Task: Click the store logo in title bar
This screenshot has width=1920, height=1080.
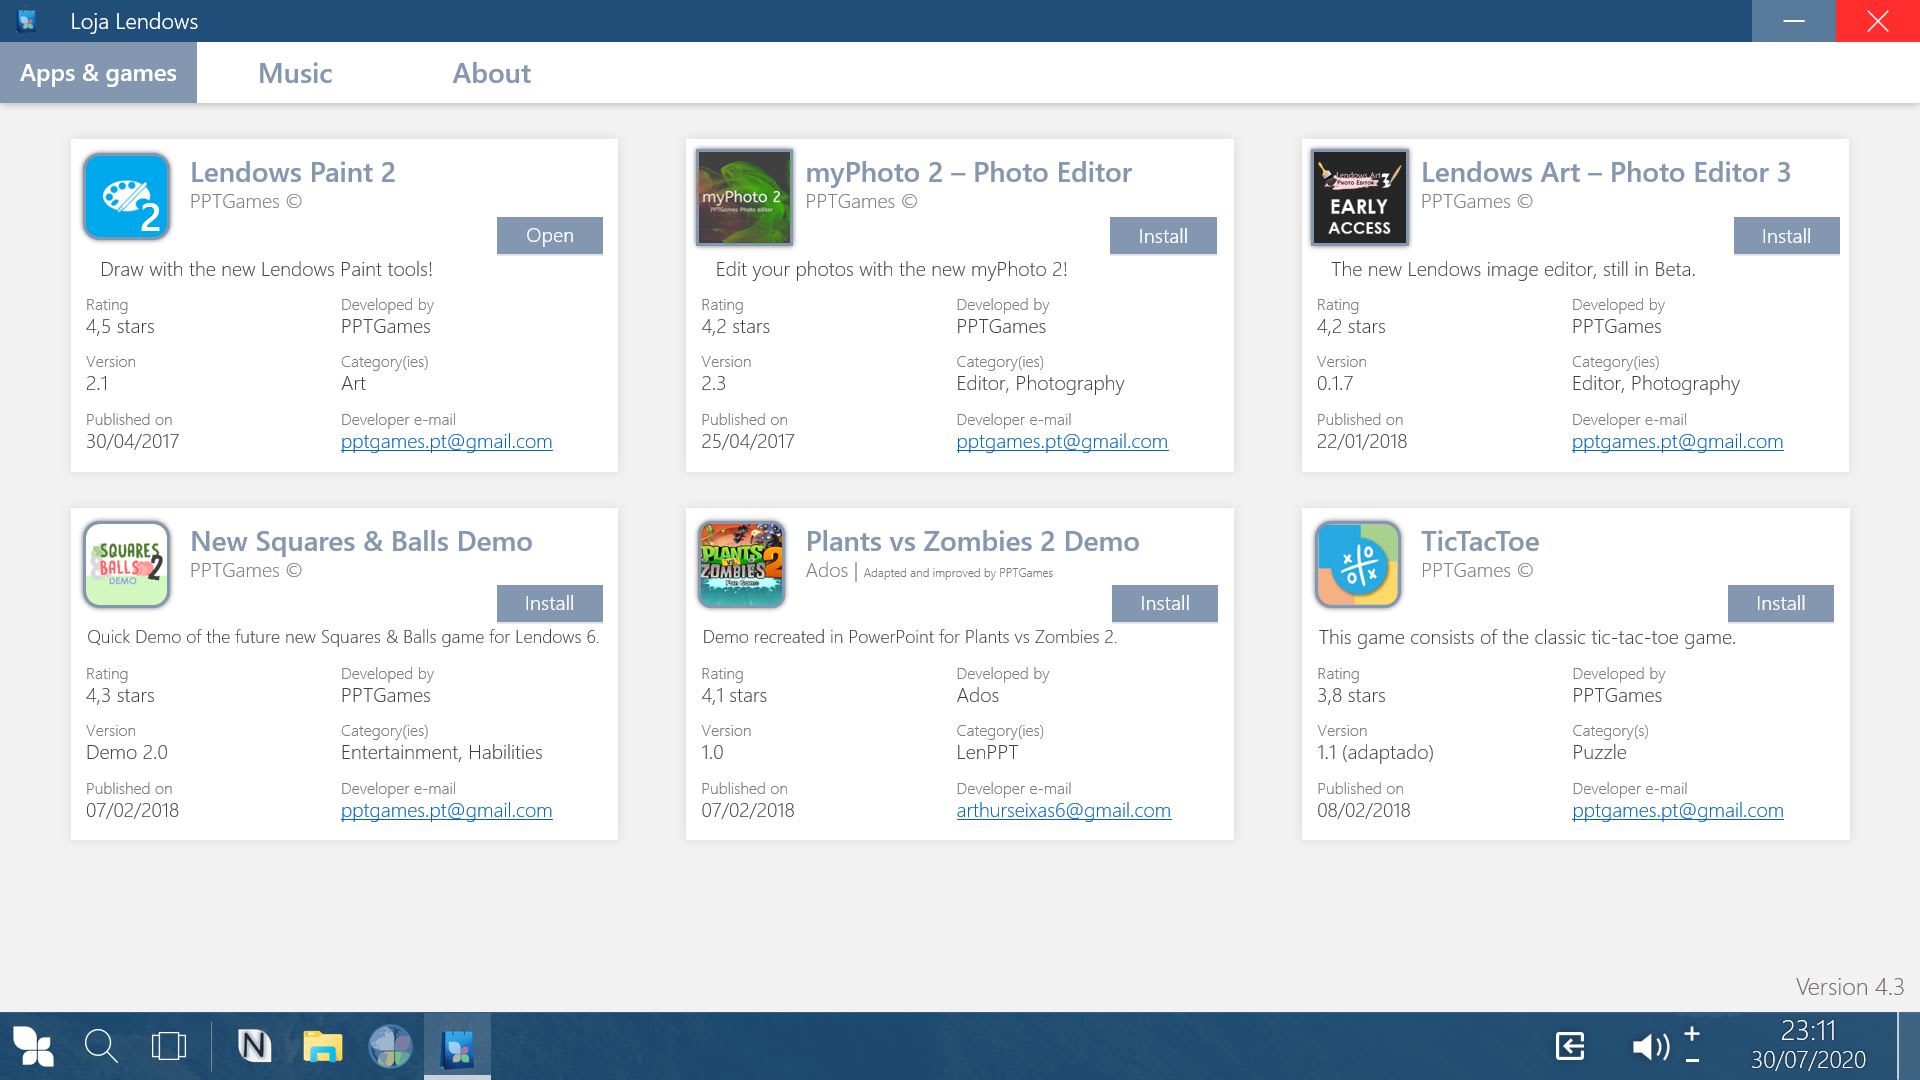Action: pos(27,20)
